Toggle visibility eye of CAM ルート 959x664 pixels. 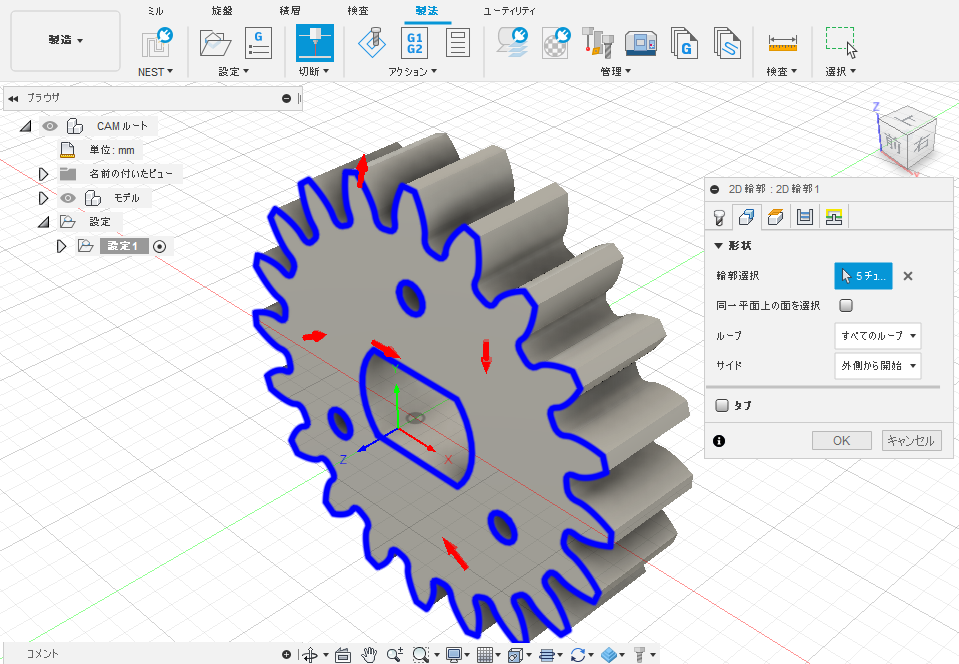[x=50, y=126]
